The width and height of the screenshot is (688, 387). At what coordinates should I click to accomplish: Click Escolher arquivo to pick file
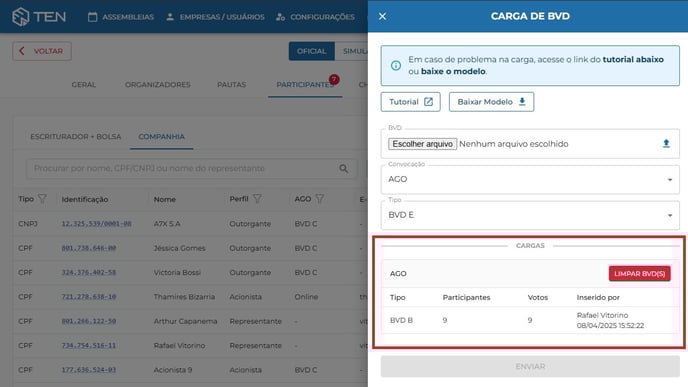[423, 144]
